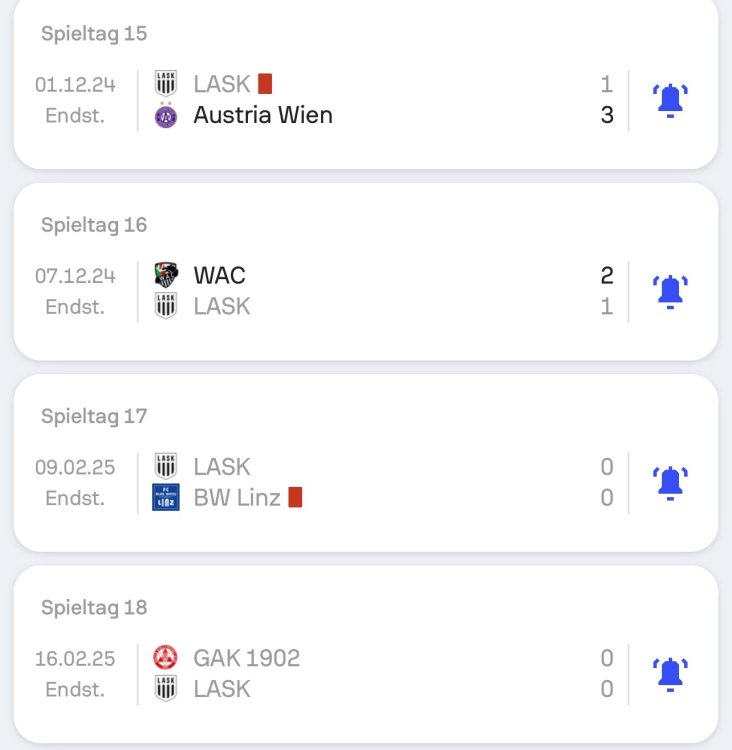Click LASK crest in Spieltag 15 match
Viewport: 732px width, 750px height.
[166, 84]
